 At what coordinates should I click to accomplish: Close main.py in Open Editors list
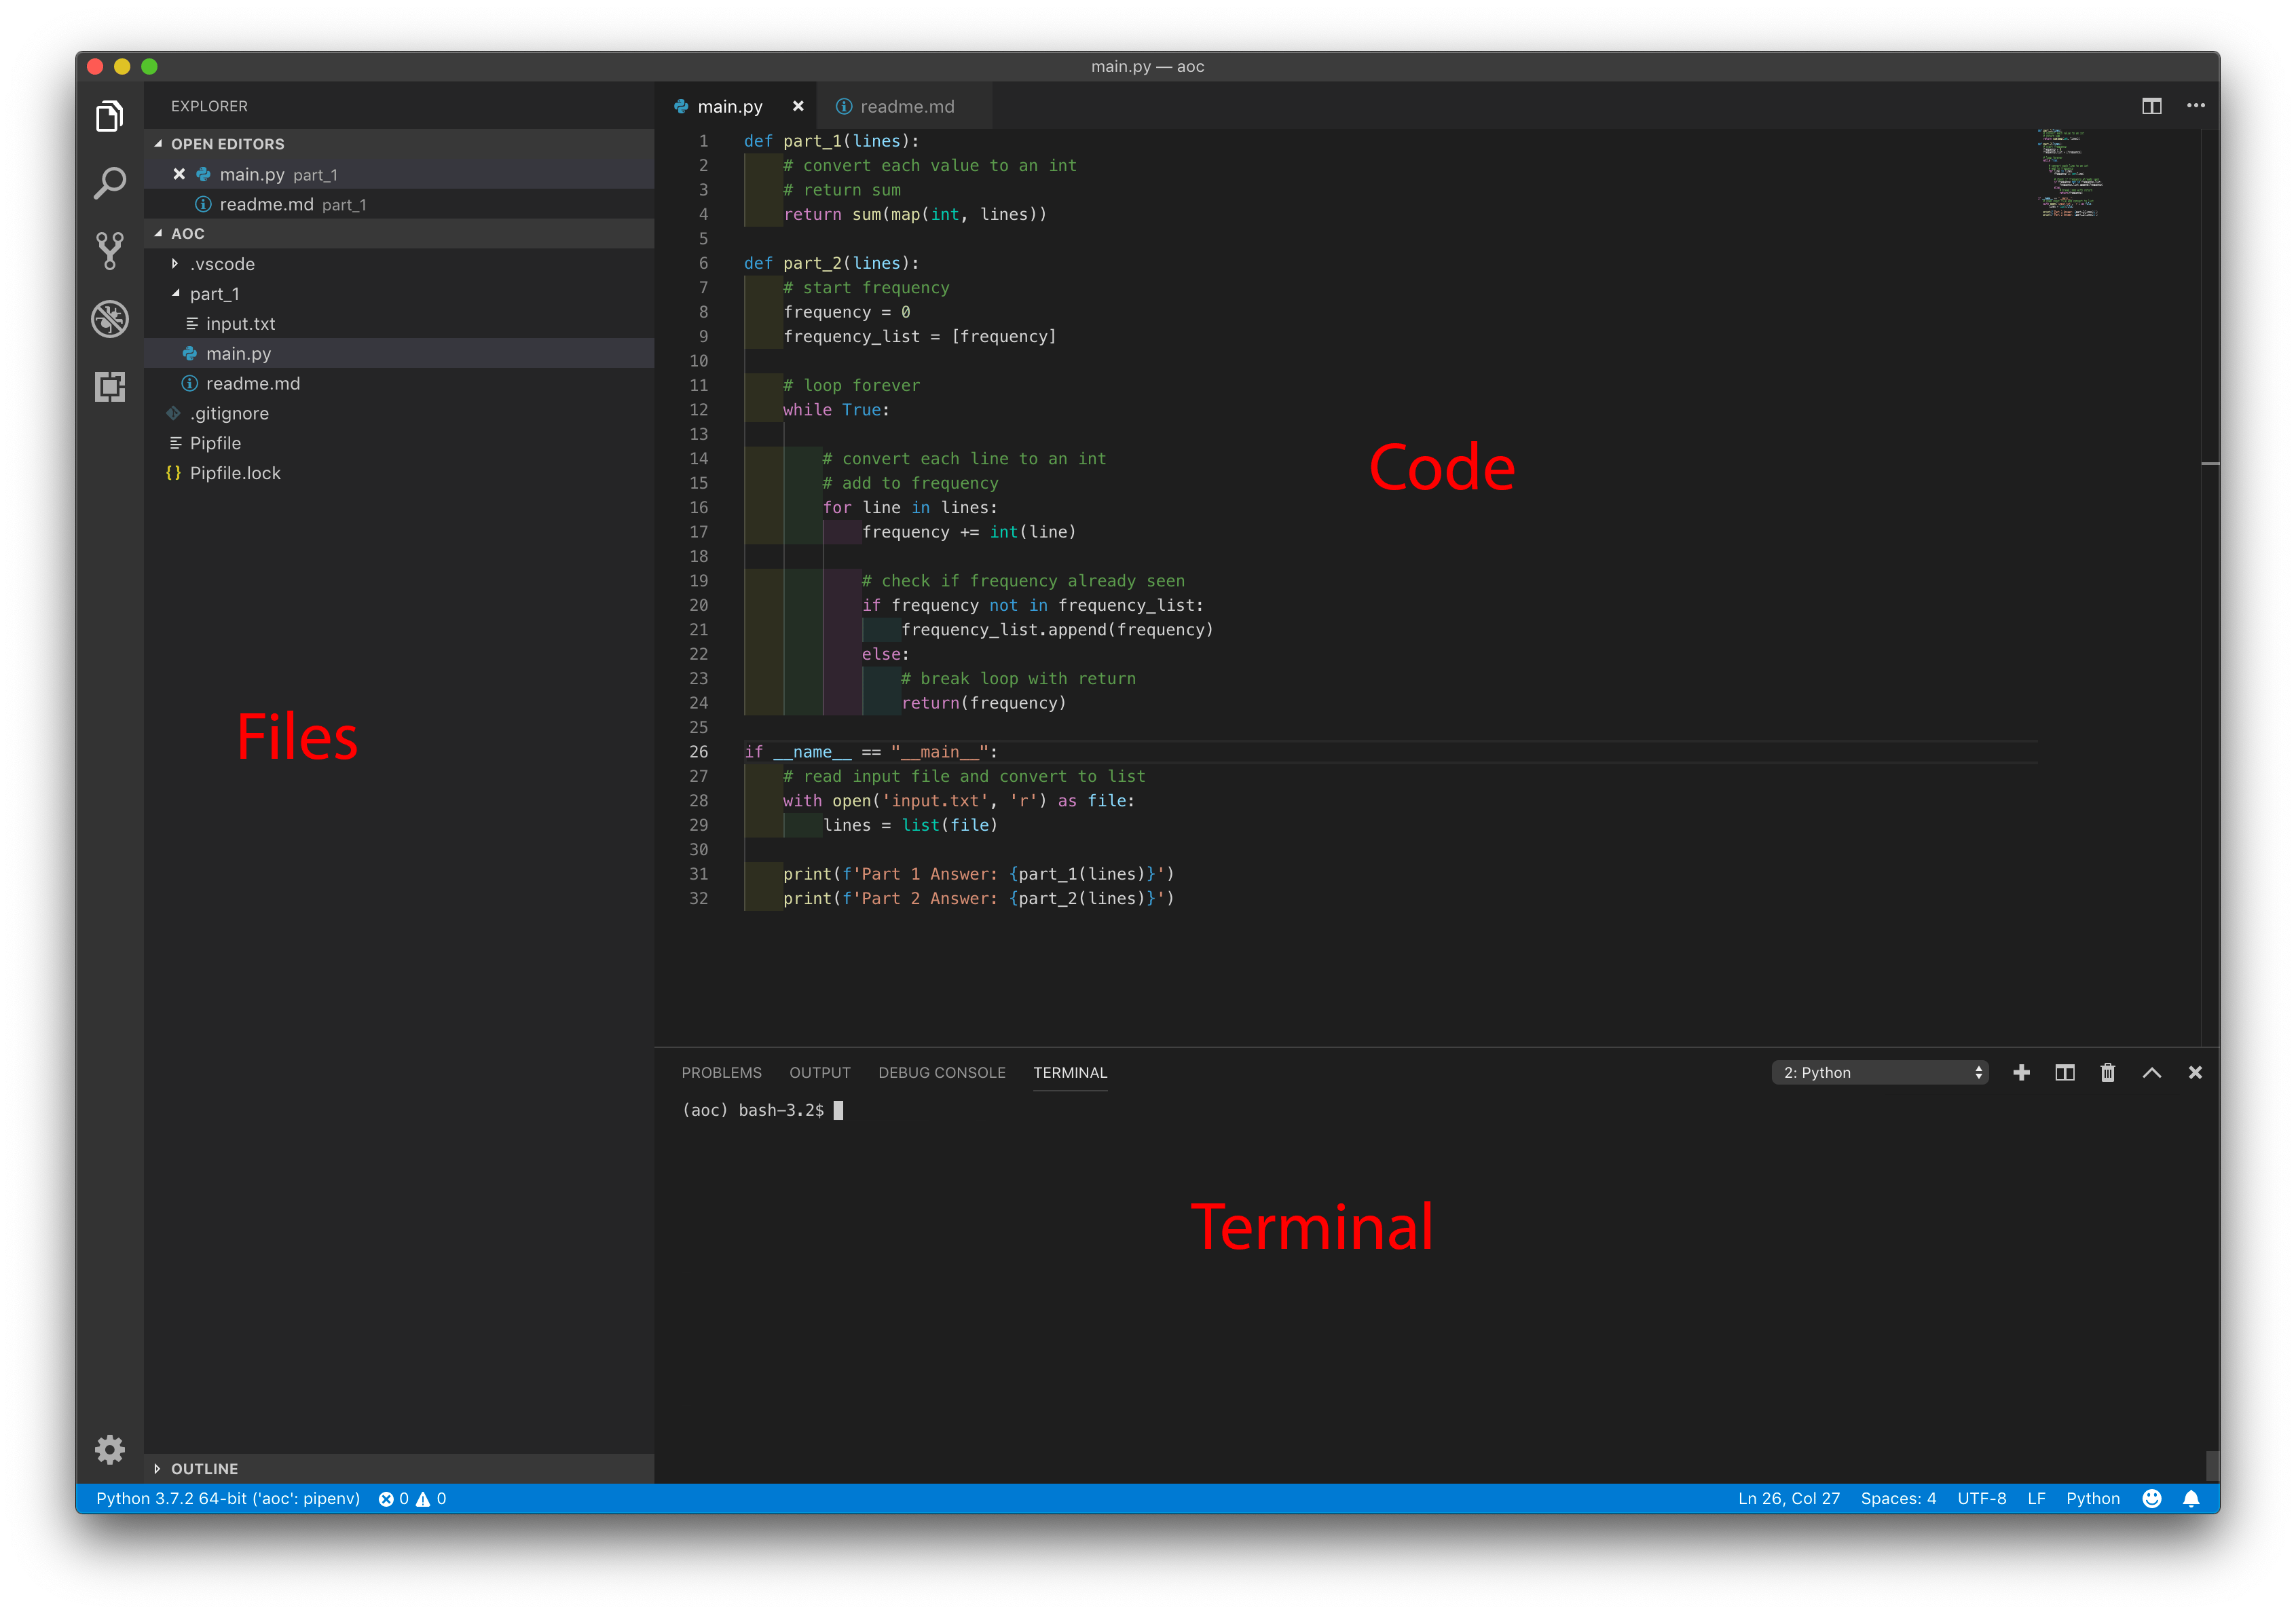(x=179, y=174)
